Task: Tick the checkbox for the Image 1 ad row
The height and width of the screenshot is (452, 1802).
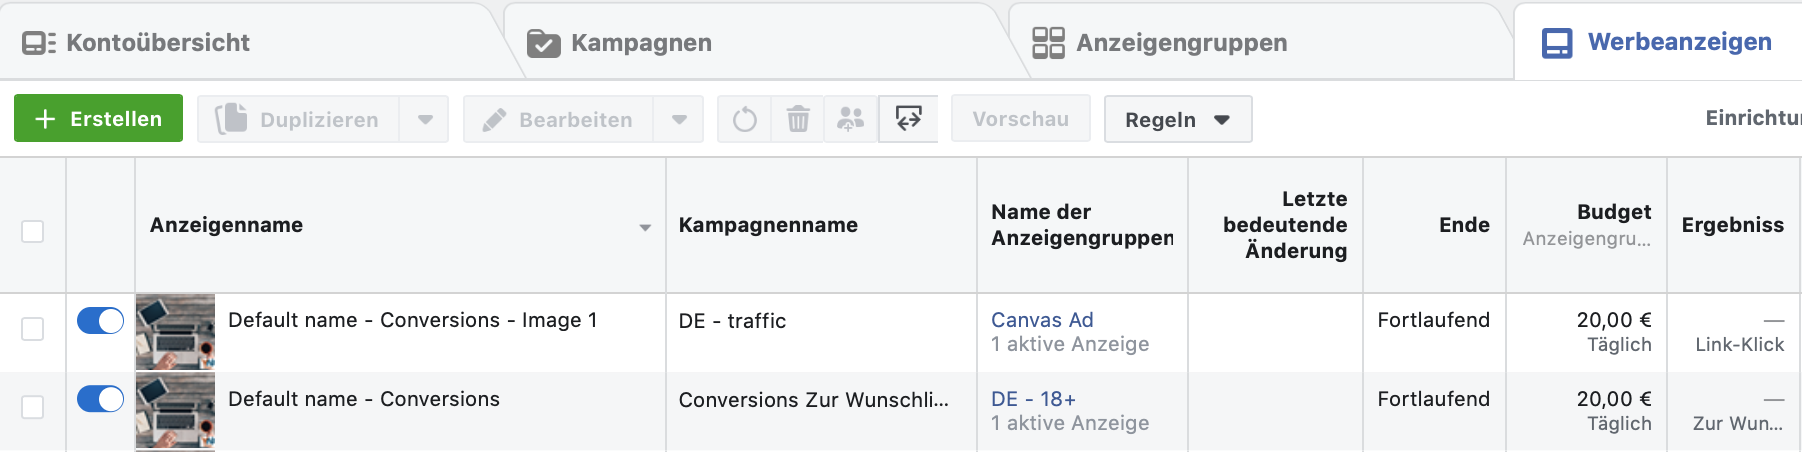Action: tap(33, 329)
